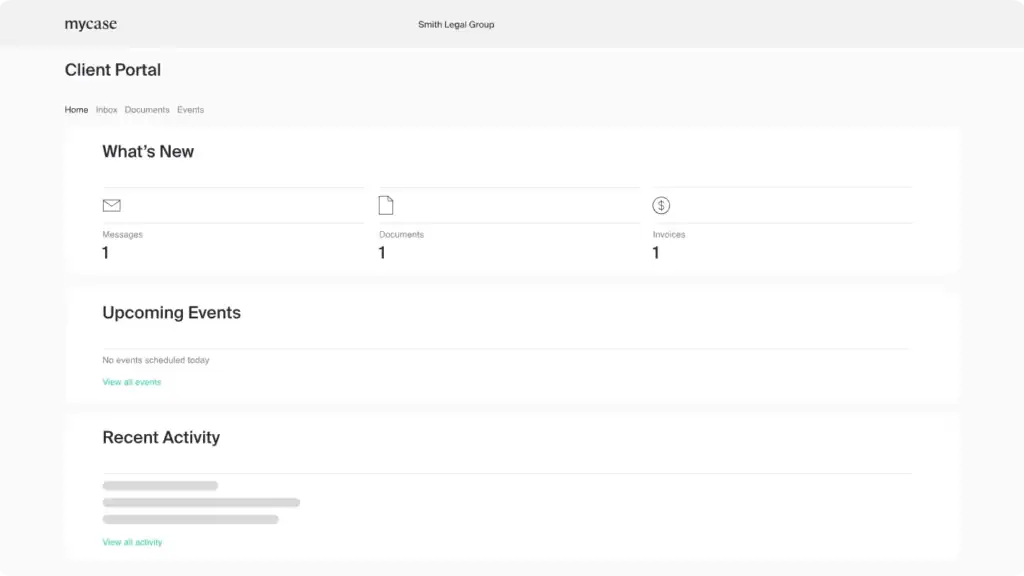Open View all activity link

point(132,542)
